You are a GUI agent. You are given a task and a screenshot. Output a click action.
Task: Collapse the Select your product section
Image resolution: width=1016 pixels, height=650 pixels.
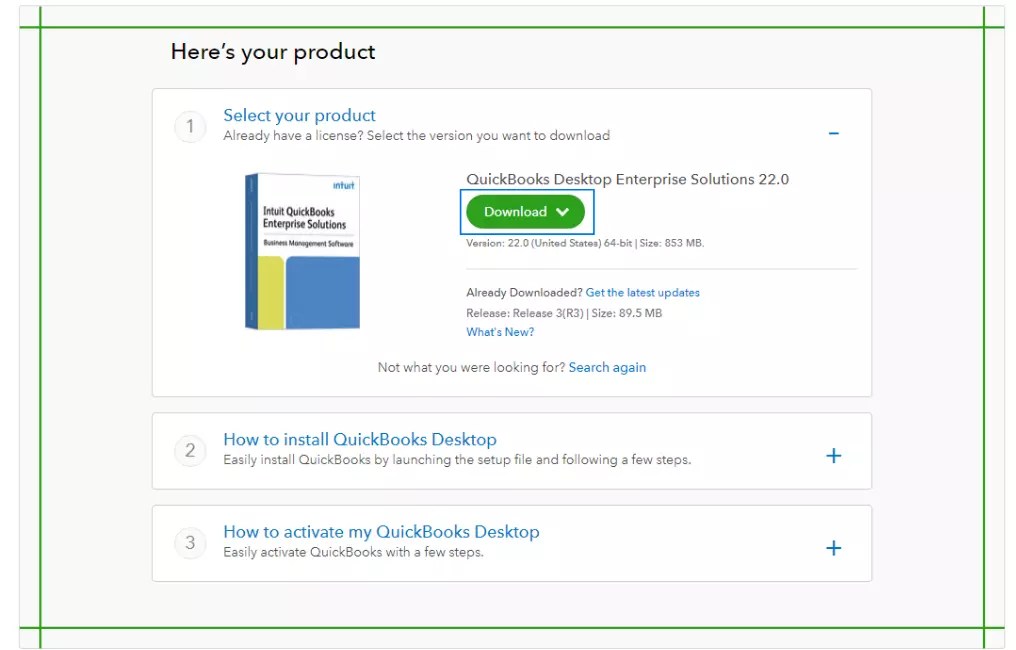pyautogui.click(x=834, y=133)
